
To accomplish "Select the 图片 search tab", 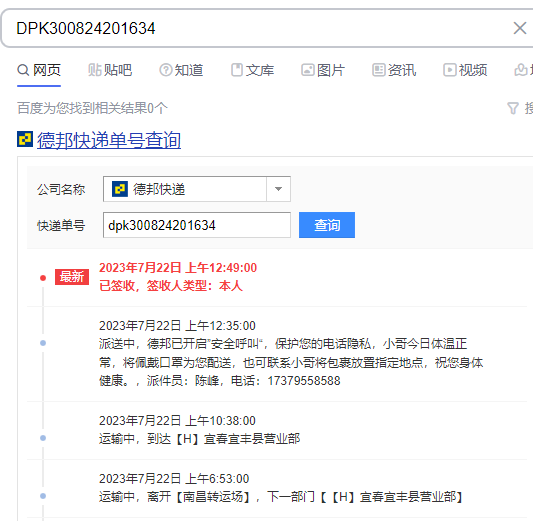I will (x=323, y=70).
